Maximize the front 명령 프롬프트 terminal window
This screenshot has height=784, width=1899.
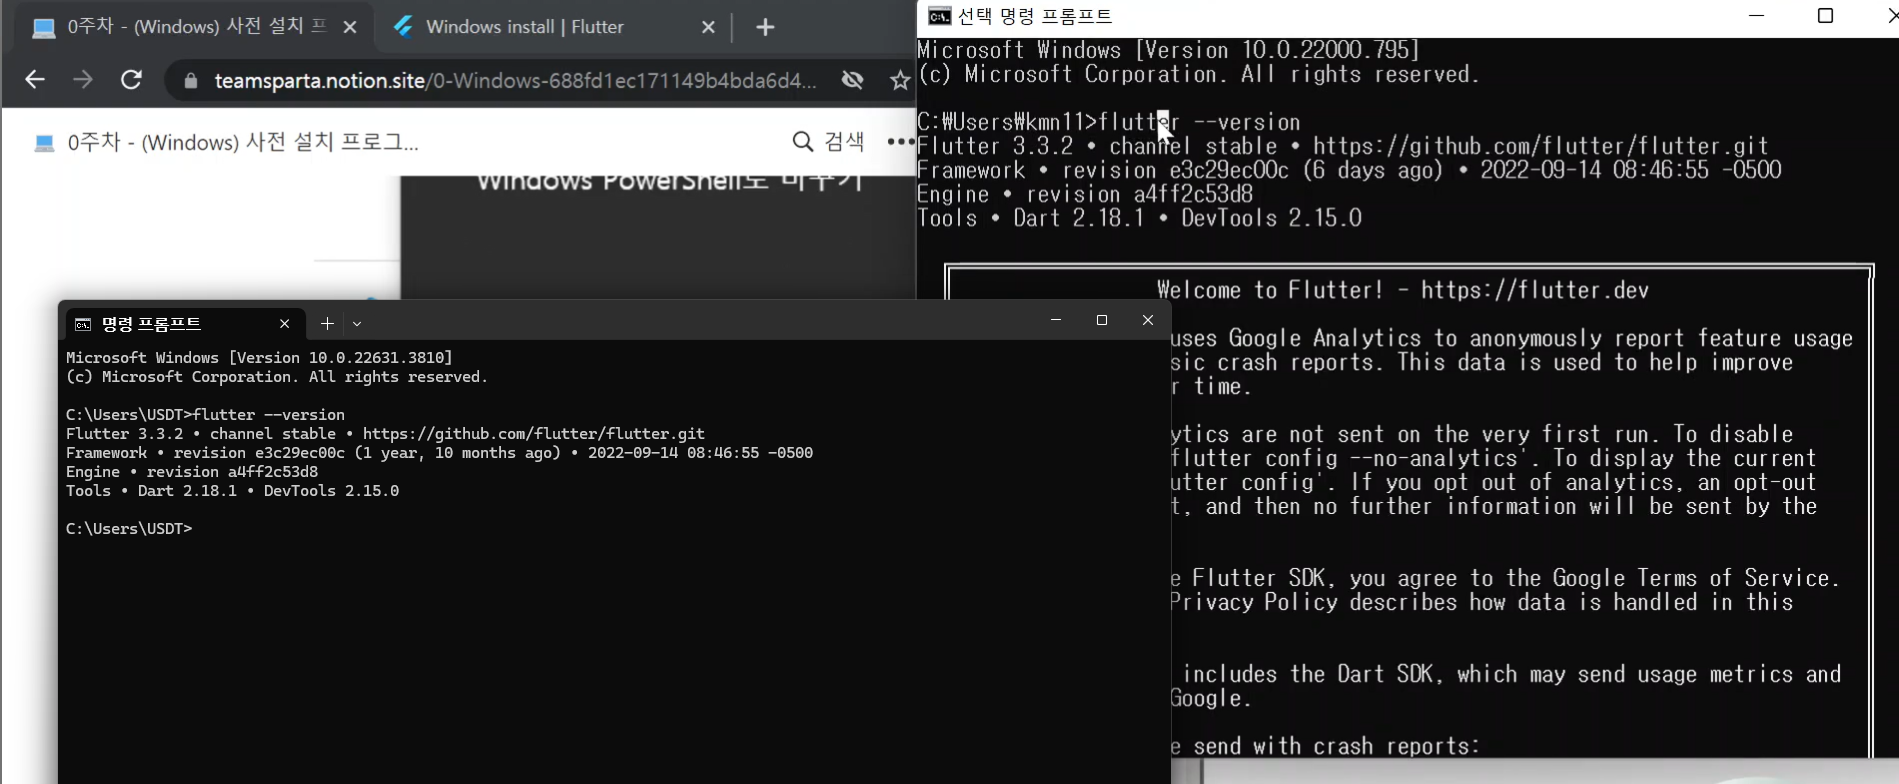[x=1102, y=320]
